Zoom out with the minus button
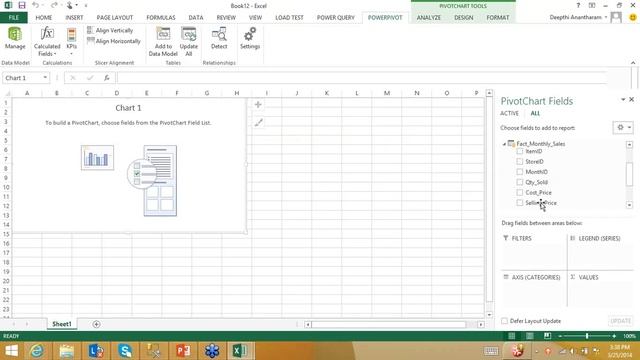640x360 pixels. [560, 336]
